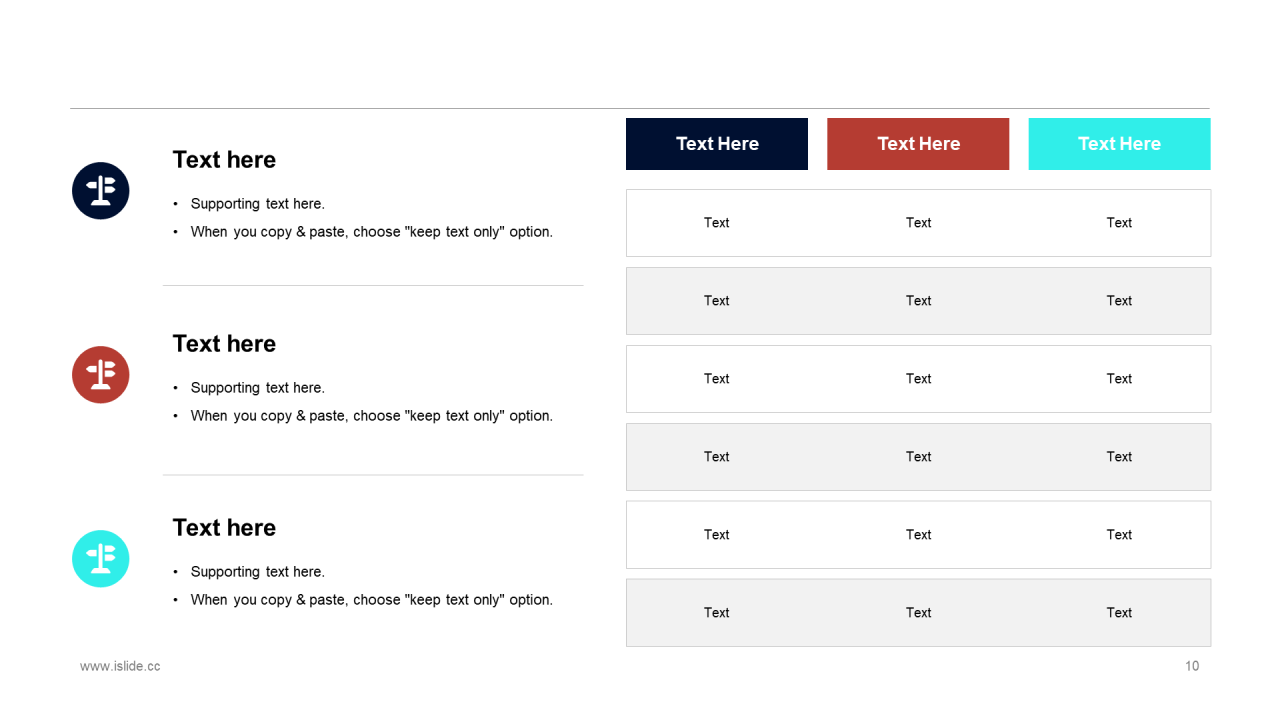Click last row's 'Text' cell under cyan column
The height and width of the screenshot is (720, 1280).
click(x=1119, y=613)
